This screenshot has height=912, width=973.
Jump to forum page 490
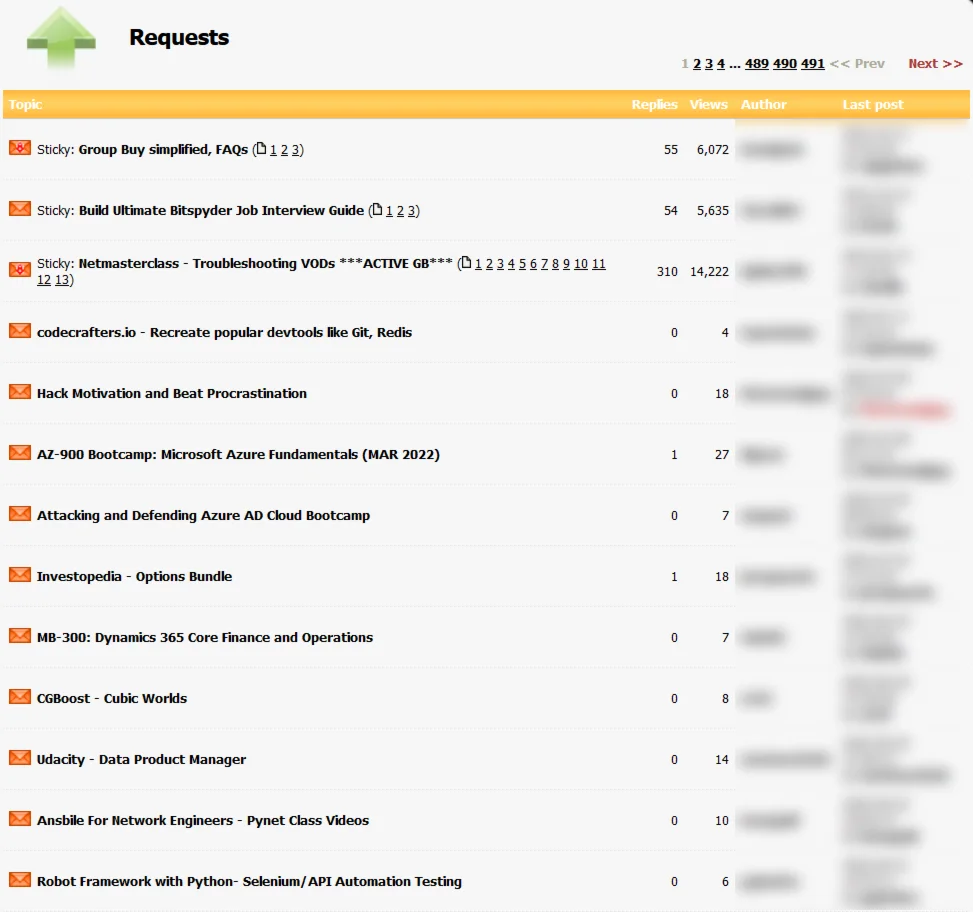(x=784, y=64)
